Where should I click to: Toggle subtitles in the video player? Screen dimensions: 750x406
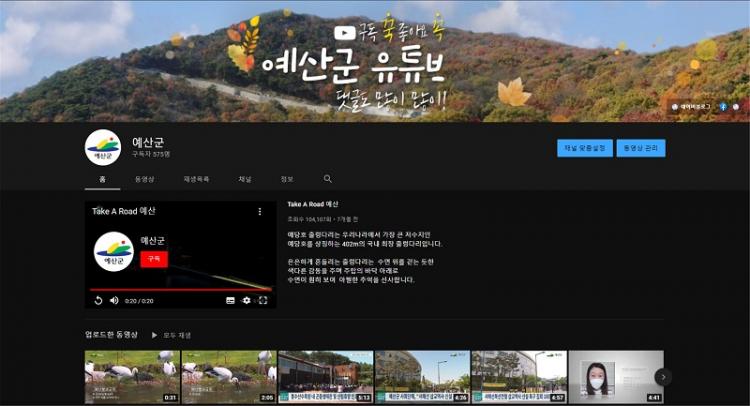[230, 300]
